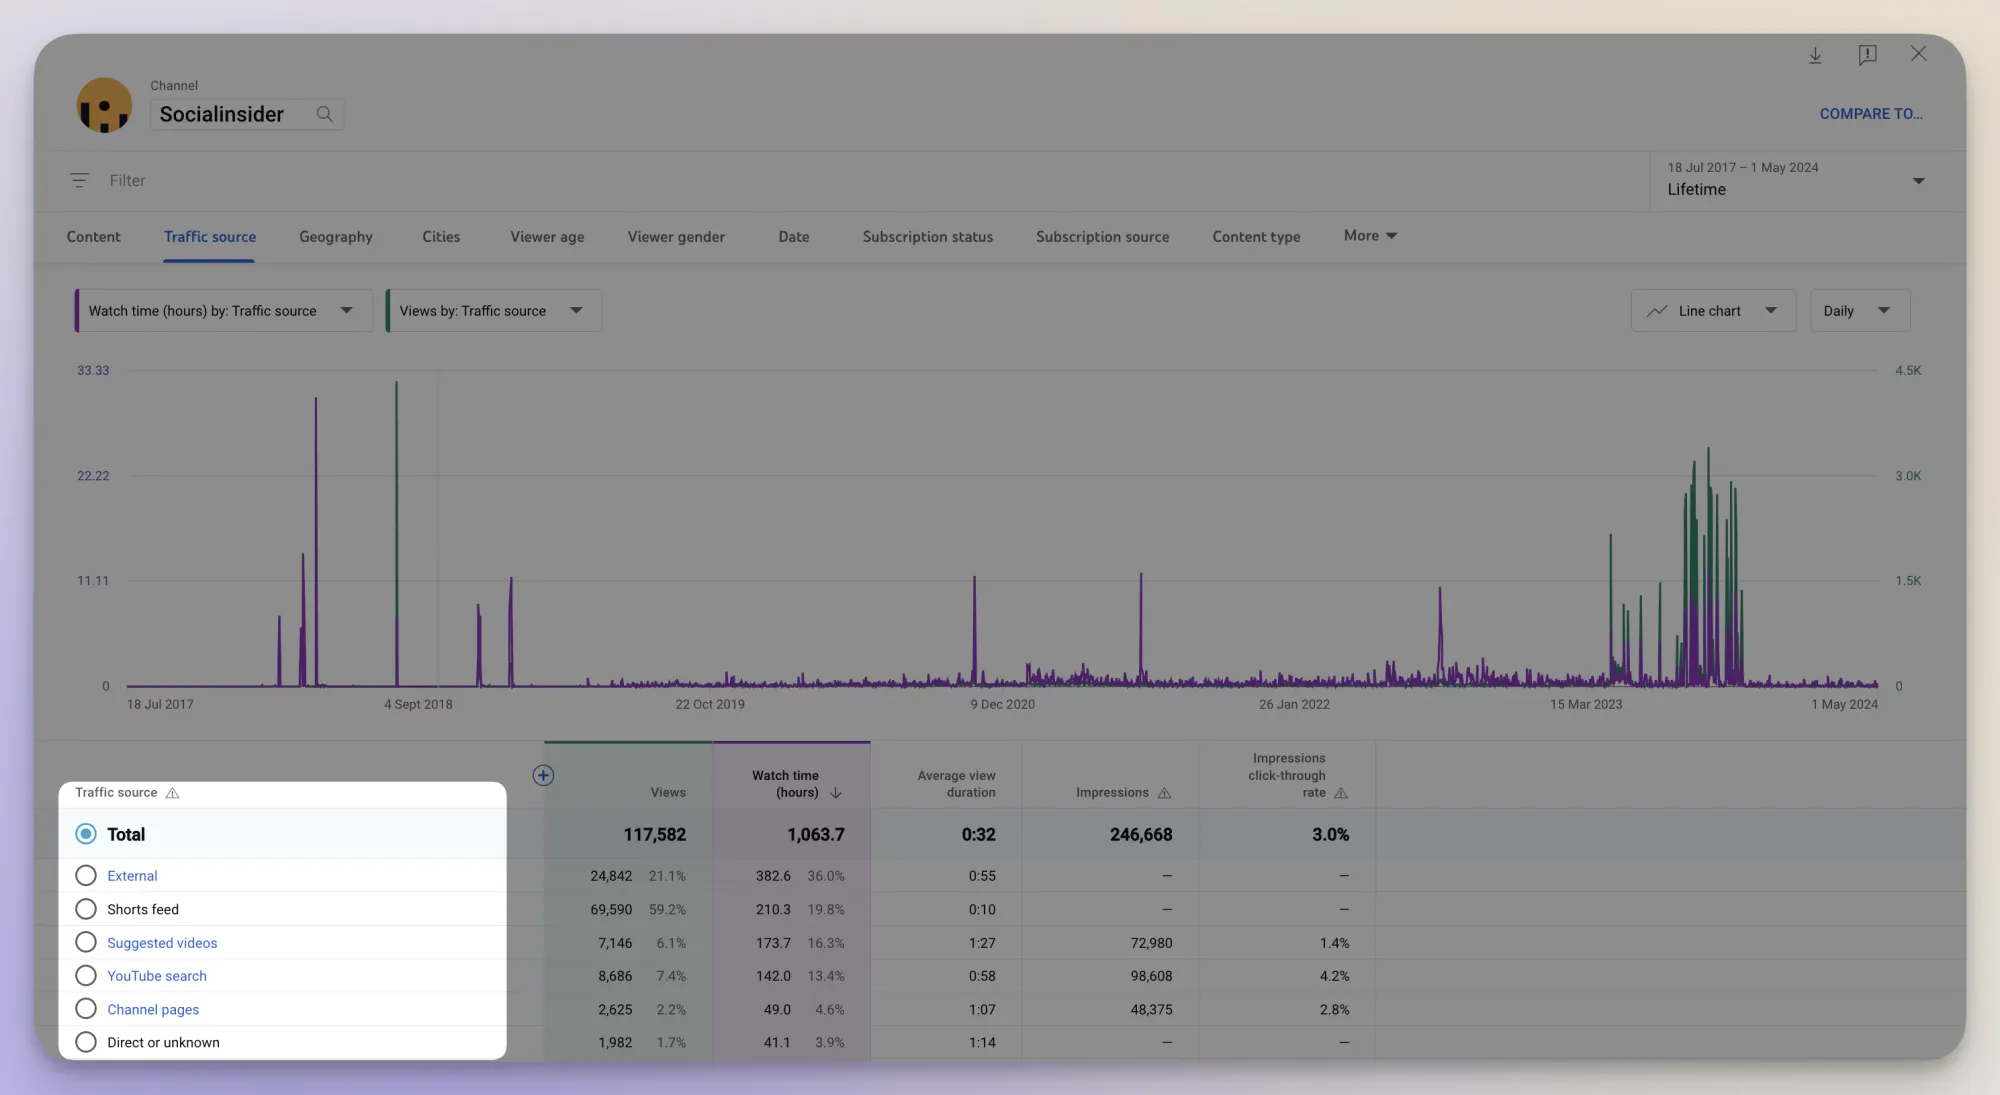Select the Direct or unknown radio button

point(86,1042)
